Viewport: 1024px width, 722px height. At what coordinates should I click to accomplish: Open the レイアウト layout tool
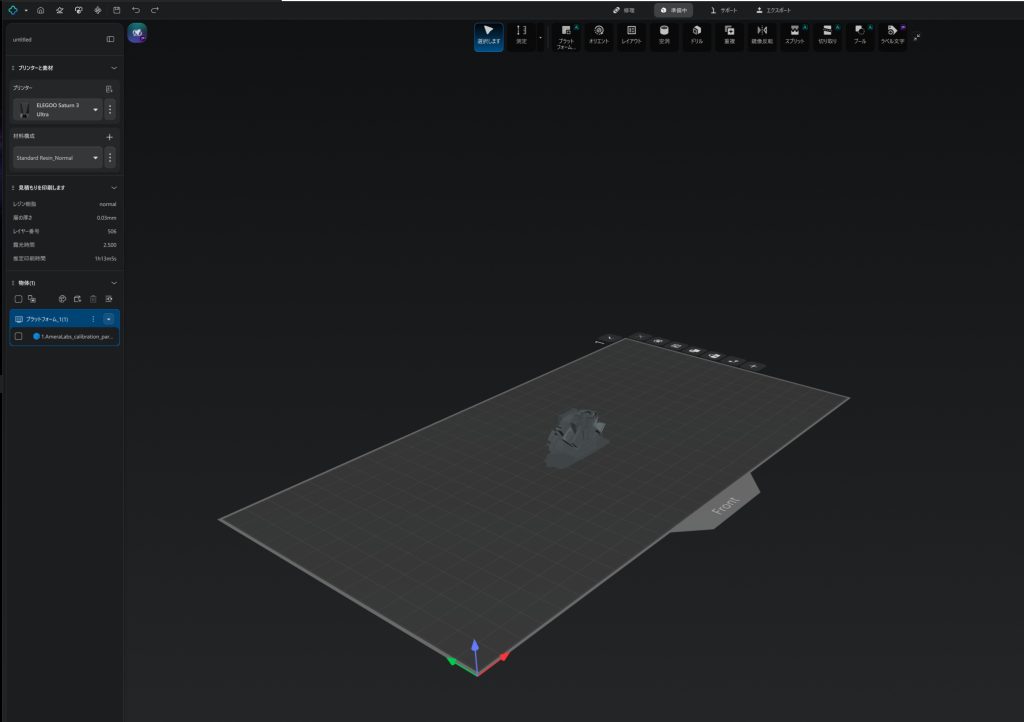click(x=631, y=35)
